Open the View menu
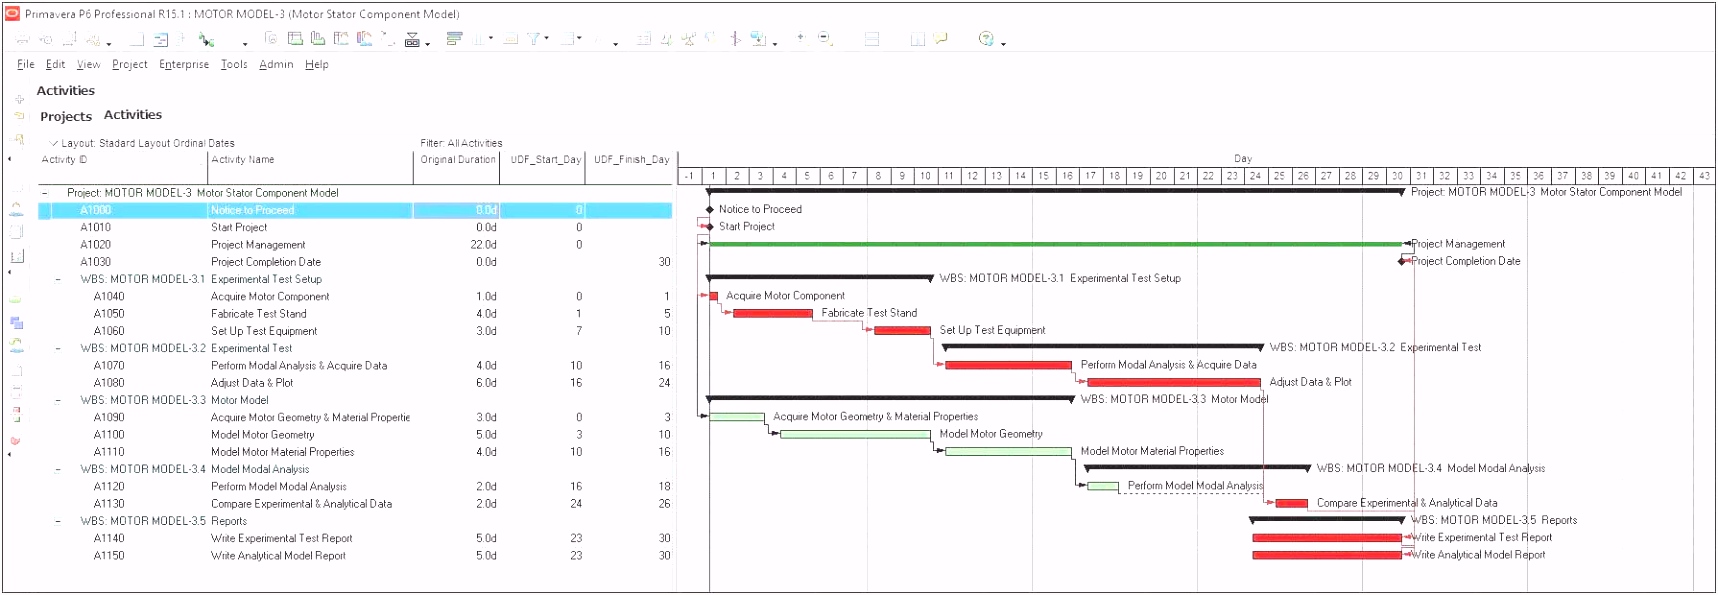The height and width of the screenshot is (595, 1718). (88, 64)
